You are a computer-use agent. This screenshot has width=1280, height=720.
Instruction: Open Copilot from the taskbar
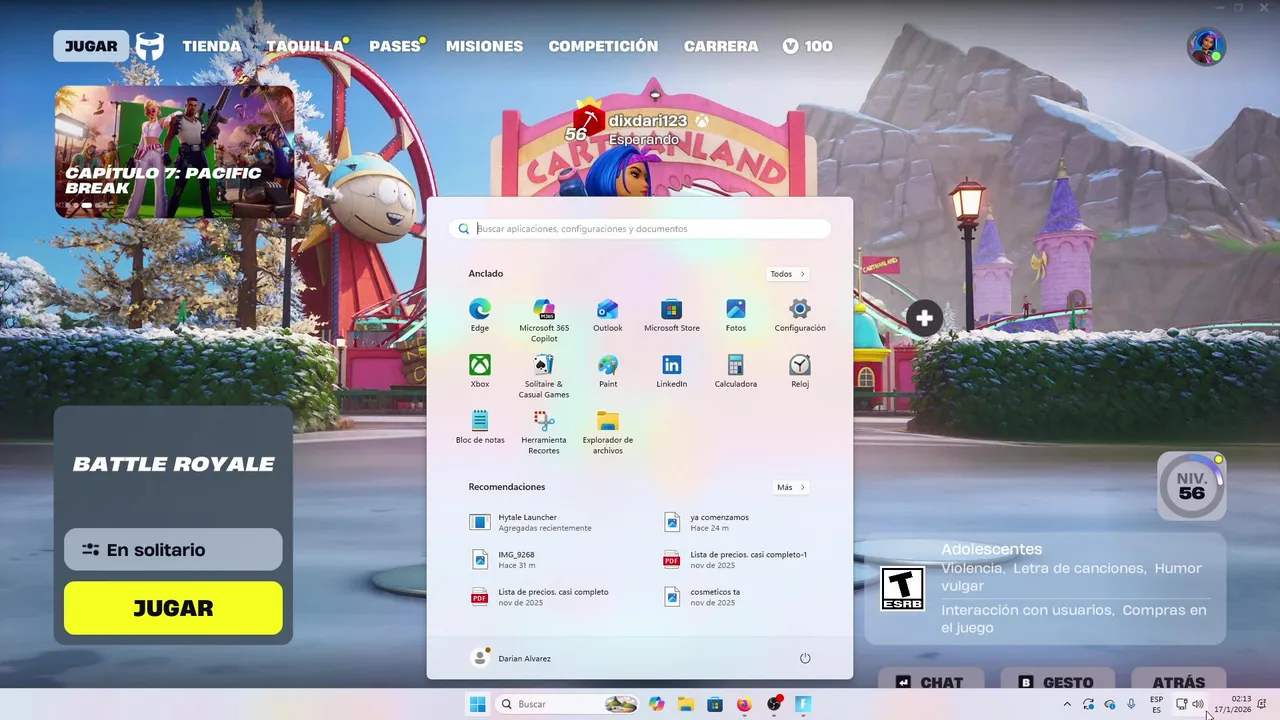(x=656, y=704)
